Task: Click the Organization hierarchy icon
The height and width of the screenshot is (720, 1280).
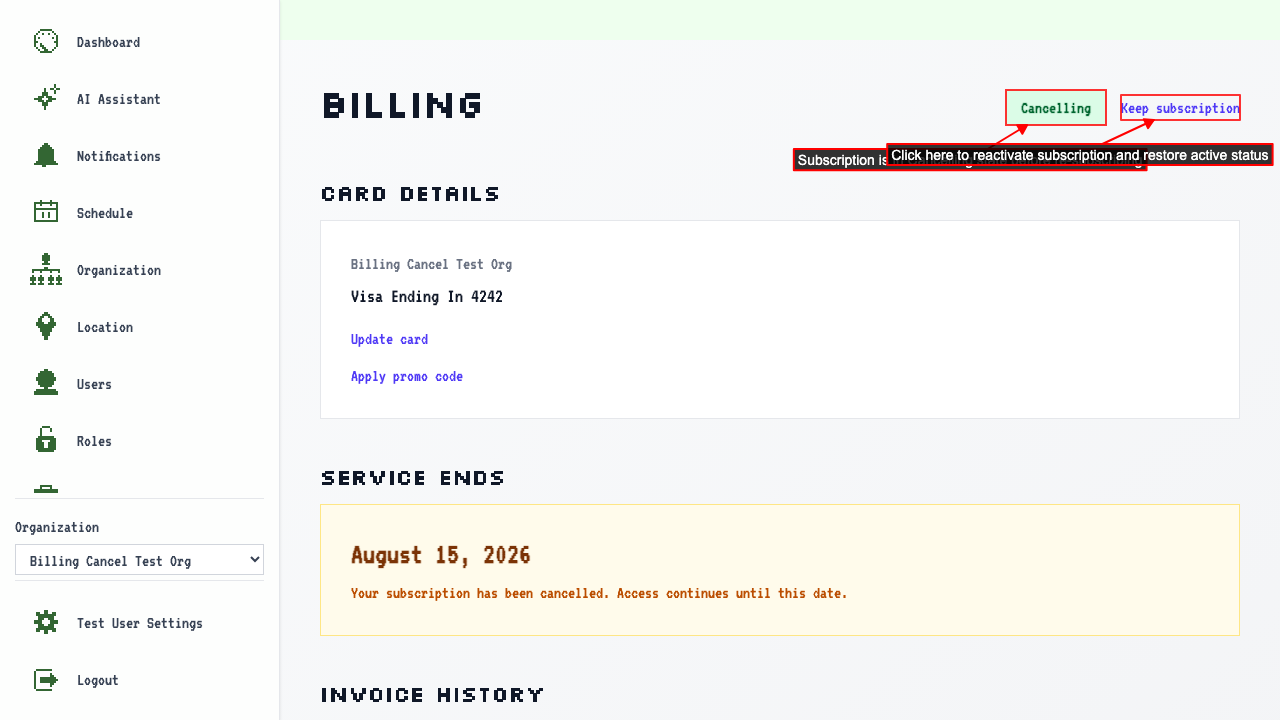Action: [46, 269]
